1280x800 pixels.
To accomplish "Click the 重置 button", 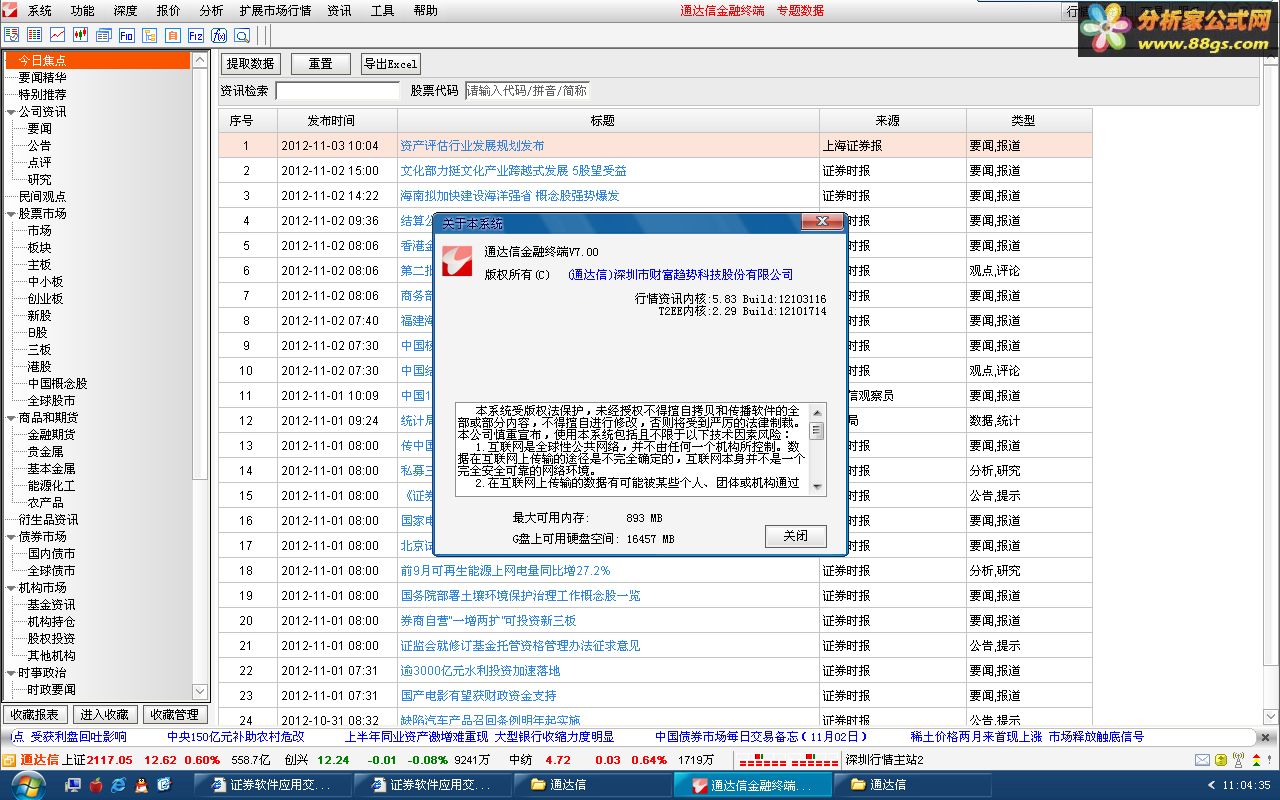I will [321, 64].
